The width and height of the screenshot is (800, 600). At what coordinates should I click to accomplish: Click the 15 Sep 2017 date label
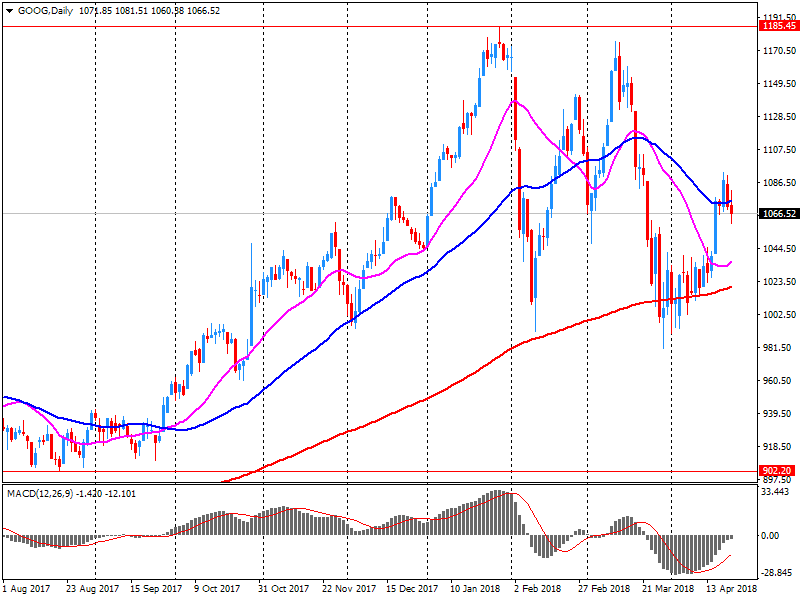click(x=156, y=588)
